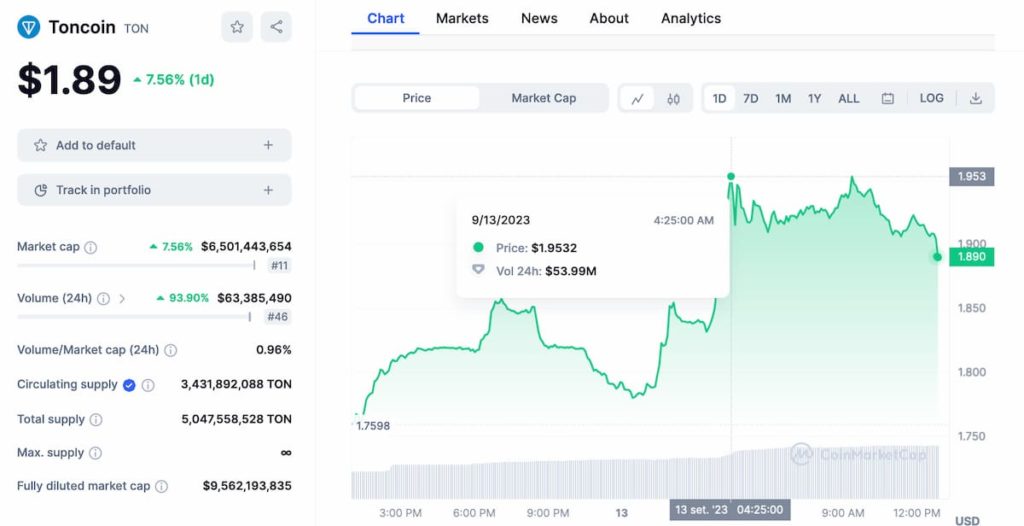The height and width of the screenshot is (526, 1024).
Task: Switch to candlestick chart icon
Action: [x=673, y=99]
